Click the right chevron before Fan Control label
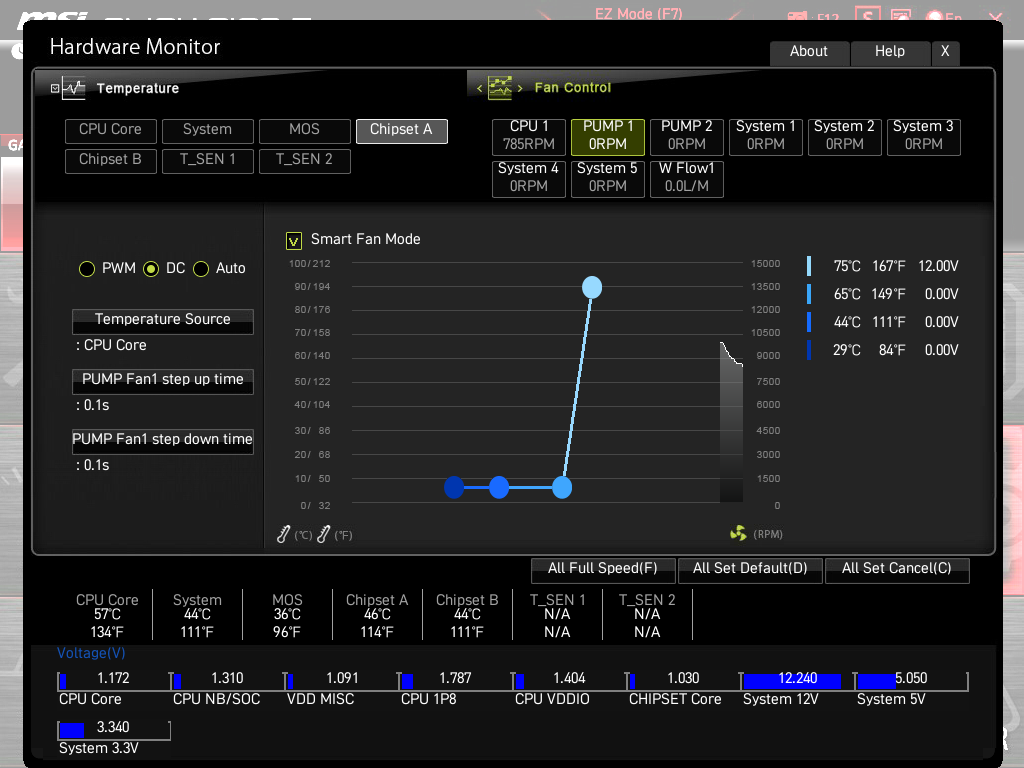 pyautogui.click(x=520, y=88)
